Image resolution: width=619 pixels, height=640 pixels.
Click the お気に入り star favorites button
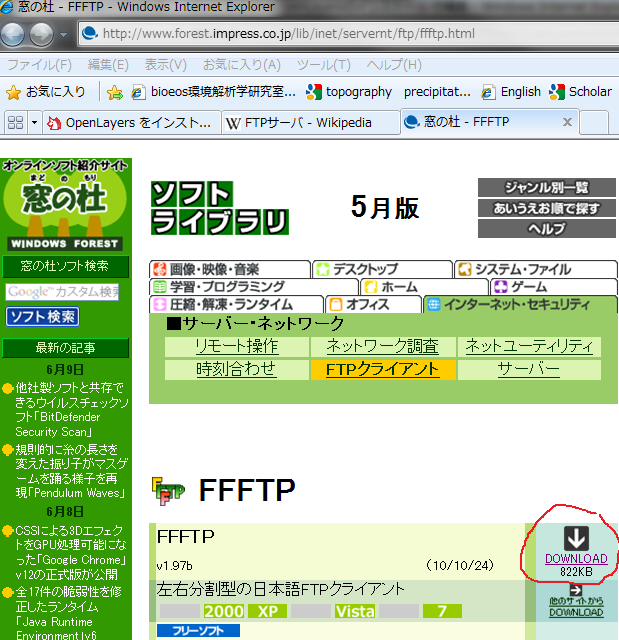click(x=46, y=92)
